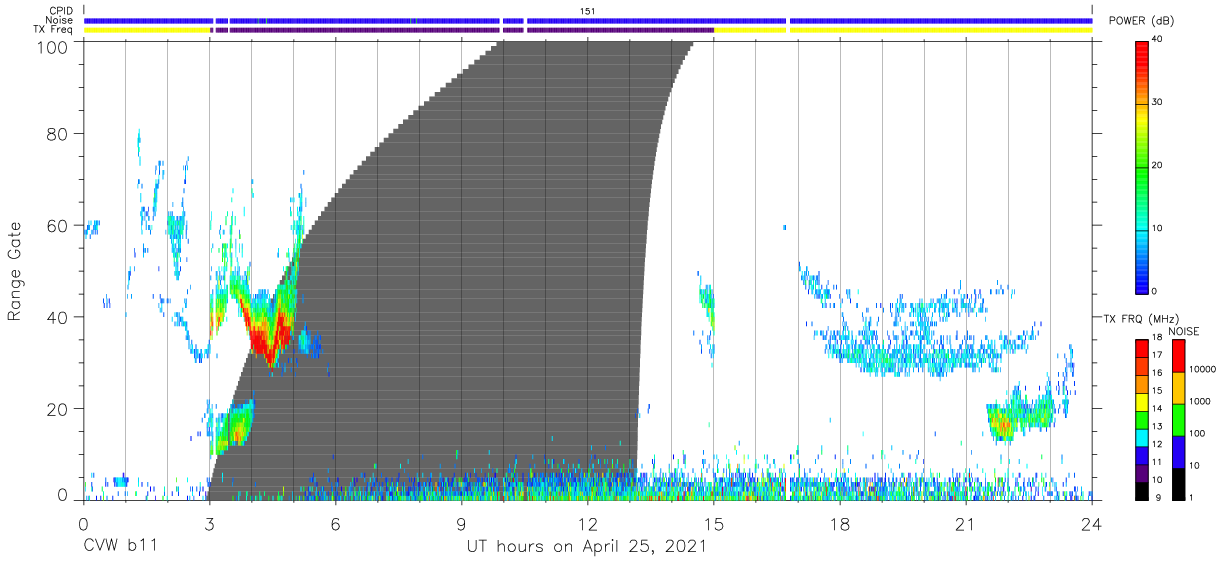Click the x-axis tick label '9'
This screenshot has width=1228, height=567.
click(461, 524)
